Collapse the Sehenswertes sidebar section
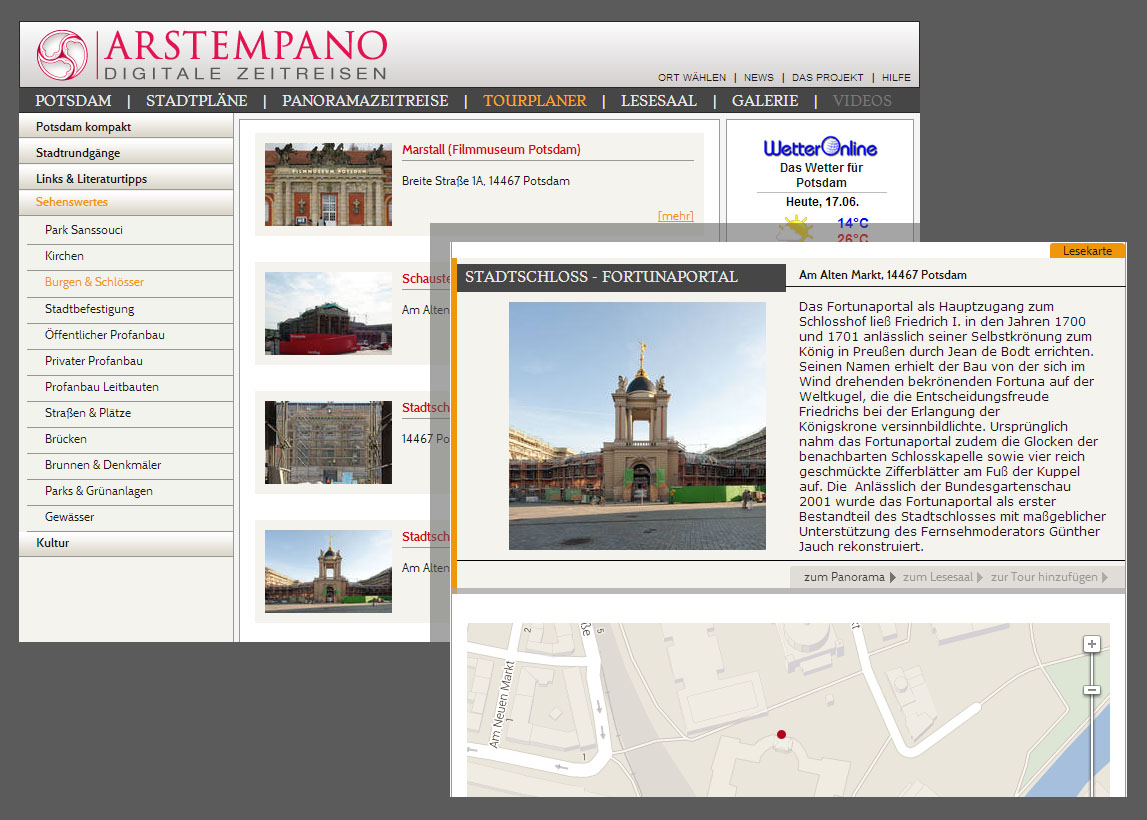This screenshot has width=1147, height=820. 126,202
